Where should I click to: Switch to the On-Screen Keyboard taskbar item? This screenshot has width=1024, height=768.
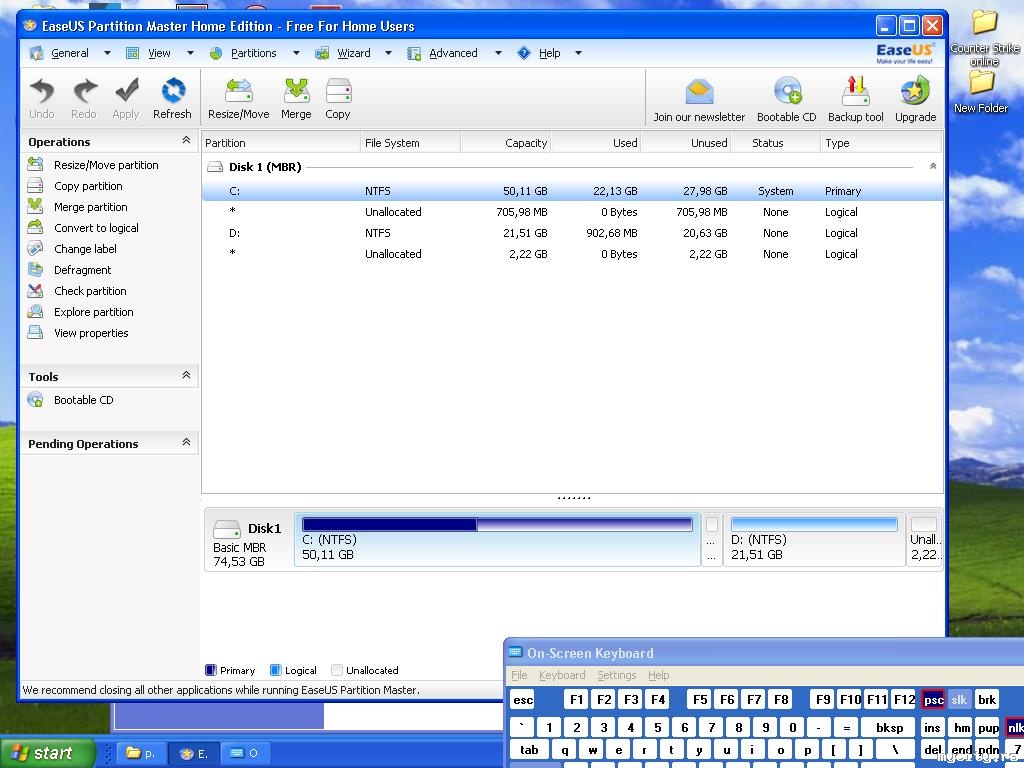tap(246, 753)
